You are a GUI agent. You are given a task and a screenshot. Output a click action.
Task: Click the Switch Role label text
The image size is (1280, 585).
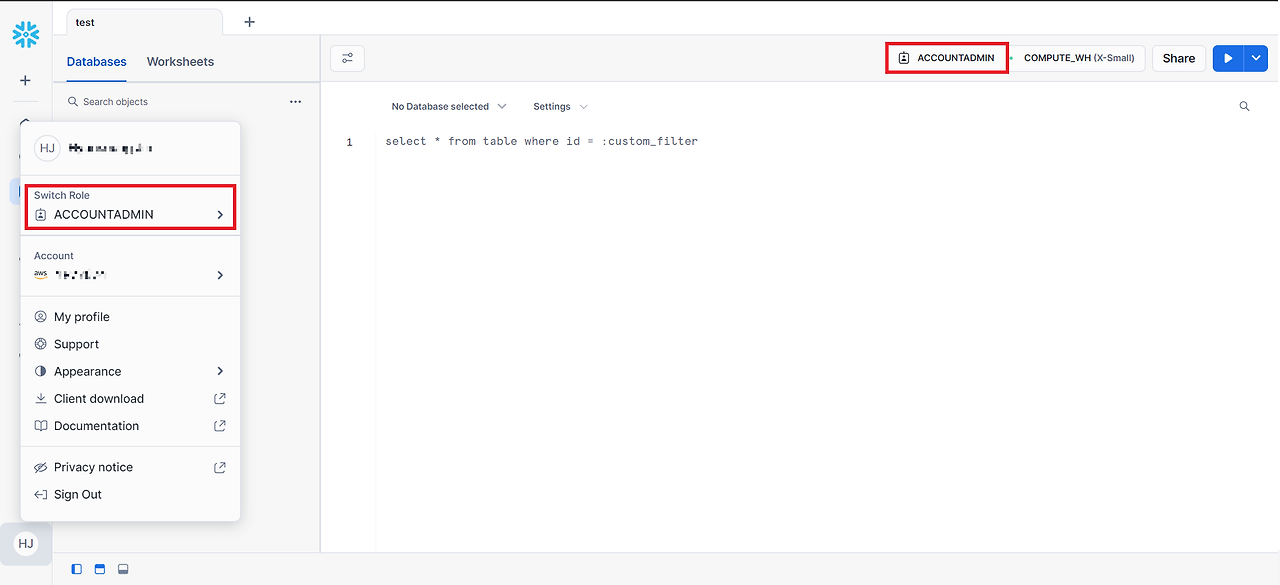62,195
